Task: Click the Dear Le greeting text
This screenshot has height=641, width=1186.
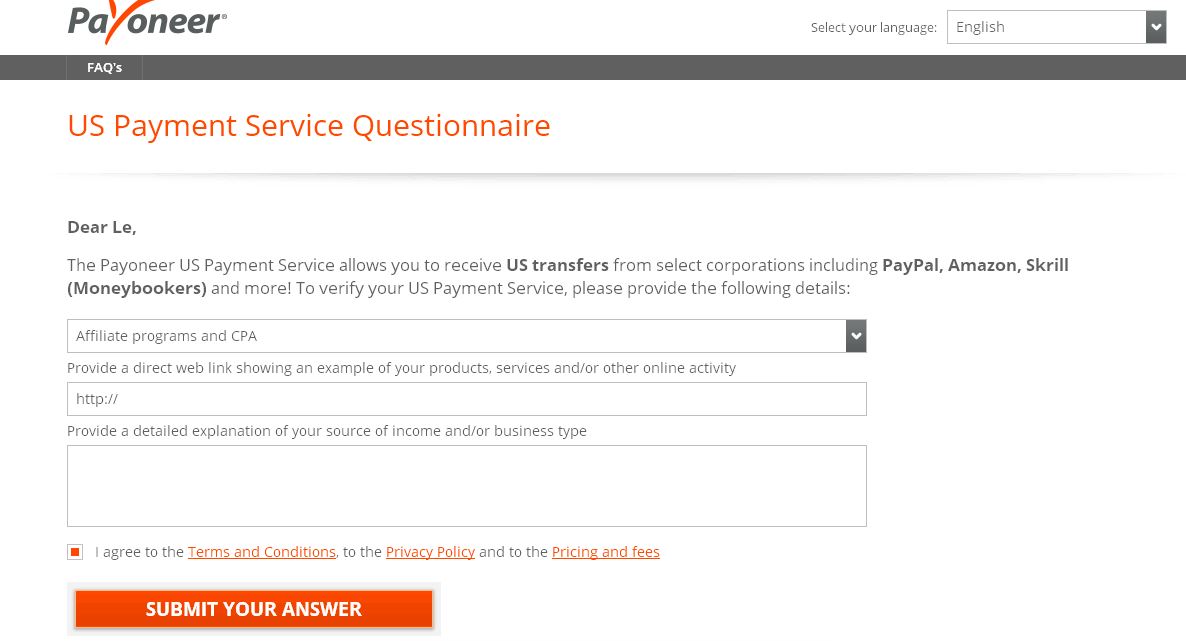Action: click(x=101, y=227)
